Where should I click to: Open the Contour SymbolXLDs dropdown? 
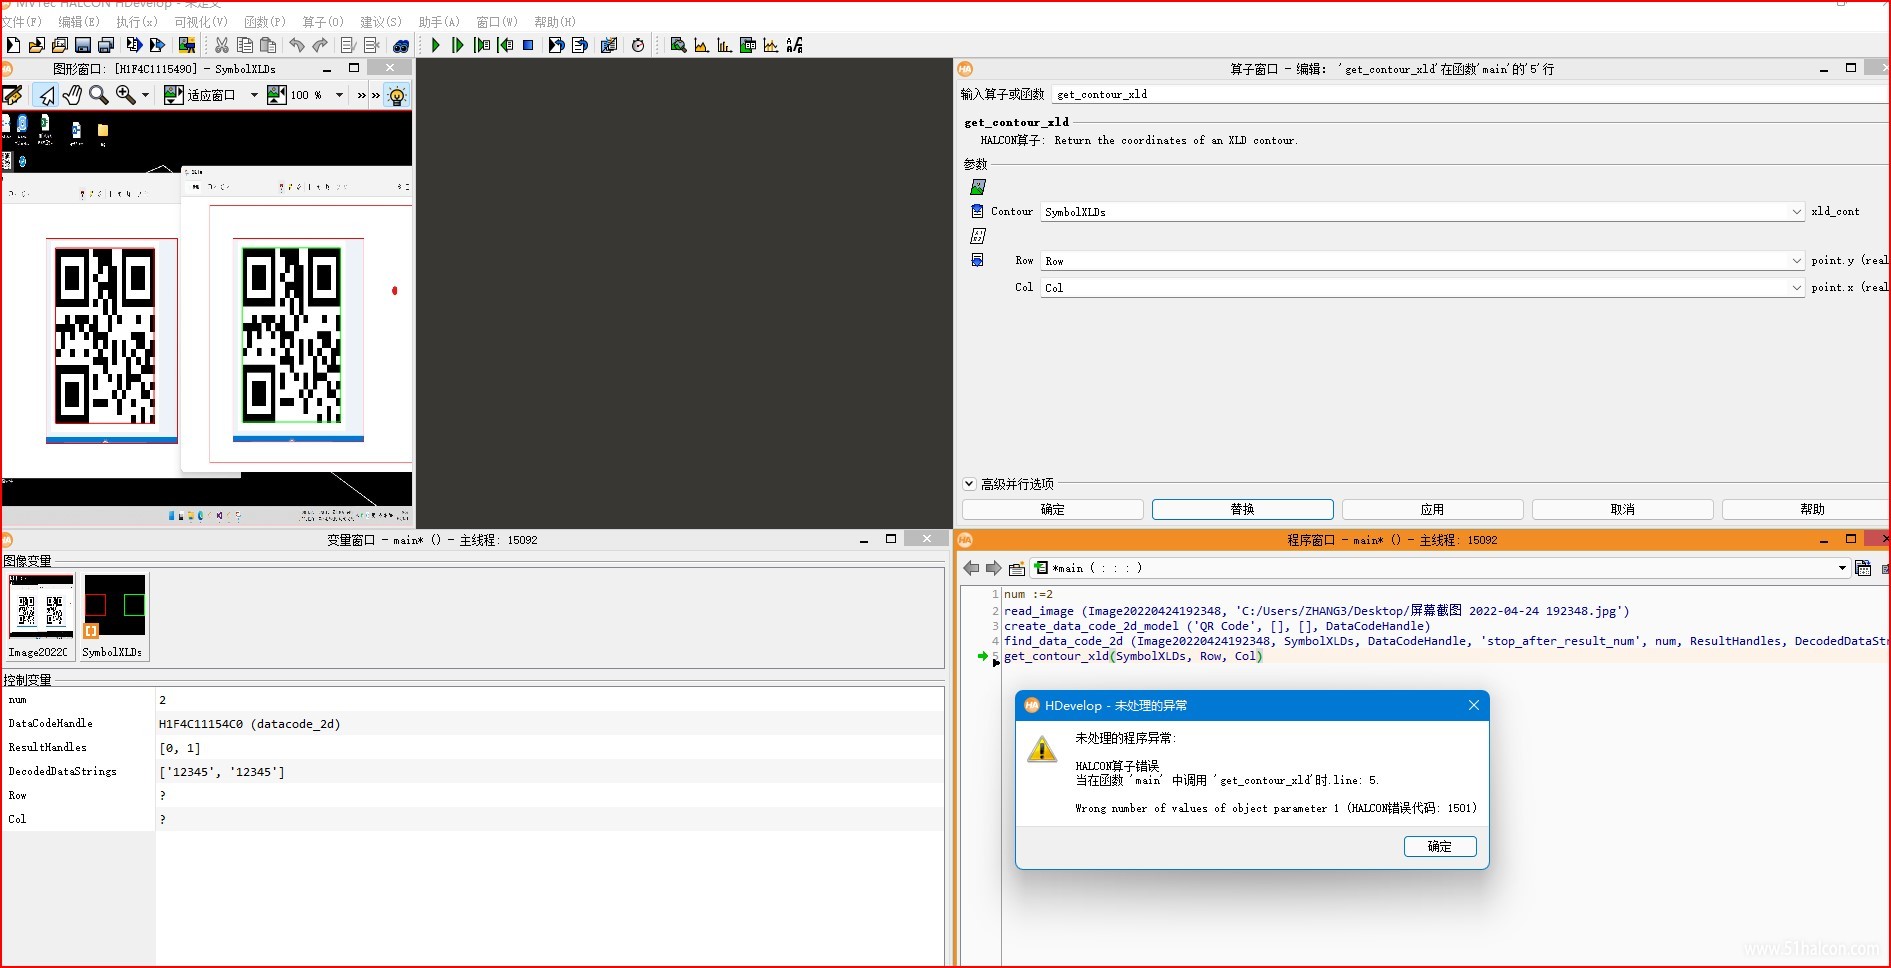tap(1797, 212)
